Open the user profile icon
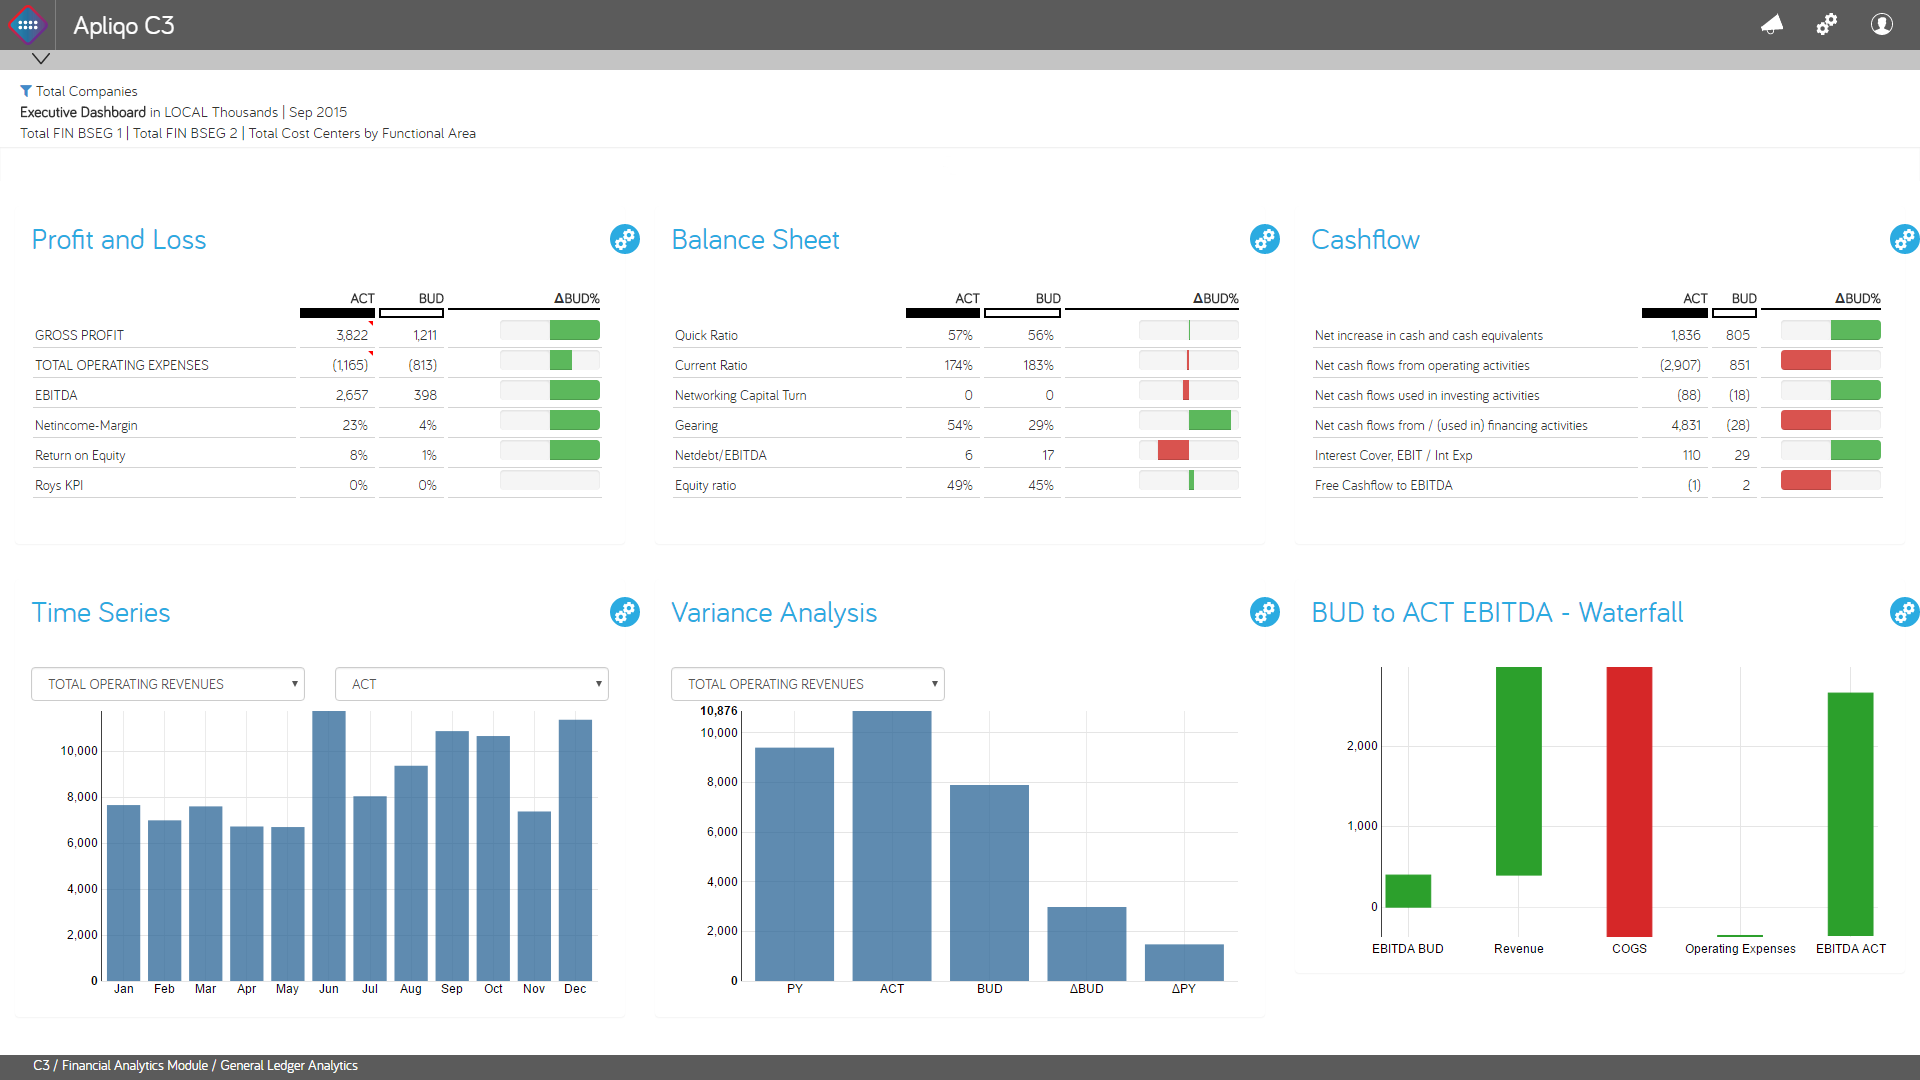The width and height of the screenshot is (1920, 1080). [x=1882, y=25]
